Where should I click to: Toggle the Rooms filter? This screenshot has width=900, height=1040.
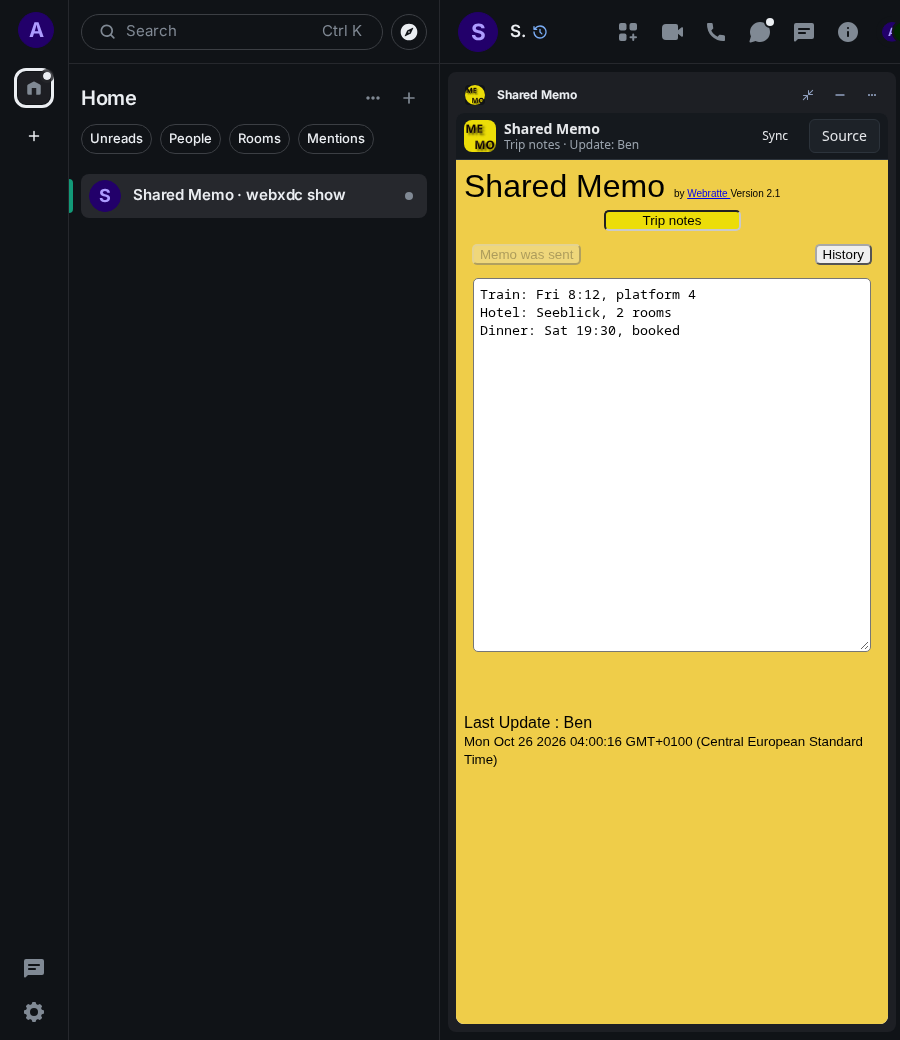(x=259, y=139)
